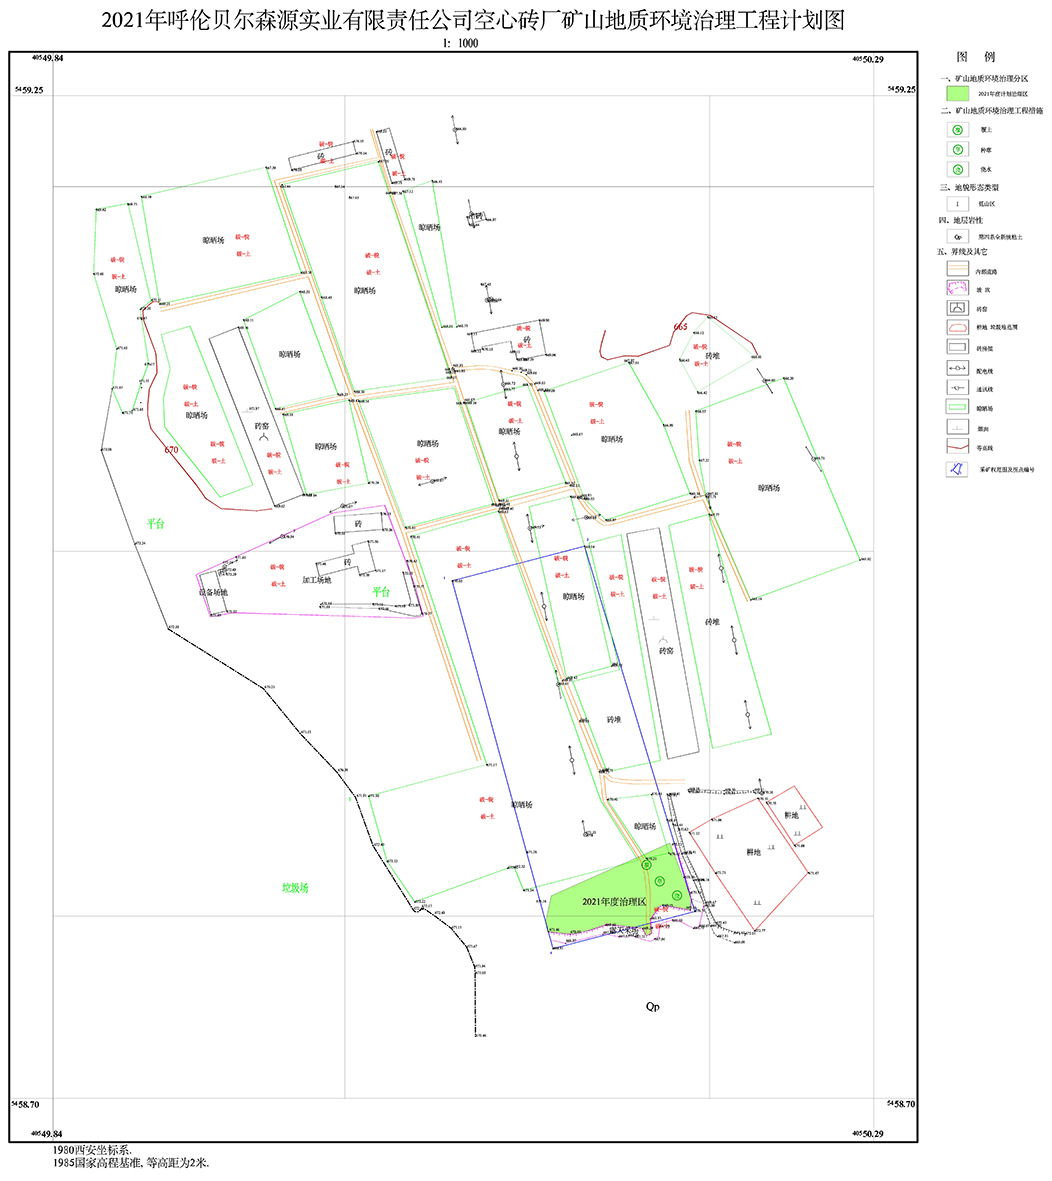Image resolution: width=1052 pixels, height=1181 pixels.
Task: Click the heading 三、地貌形态类型
Action: (968, 188)
